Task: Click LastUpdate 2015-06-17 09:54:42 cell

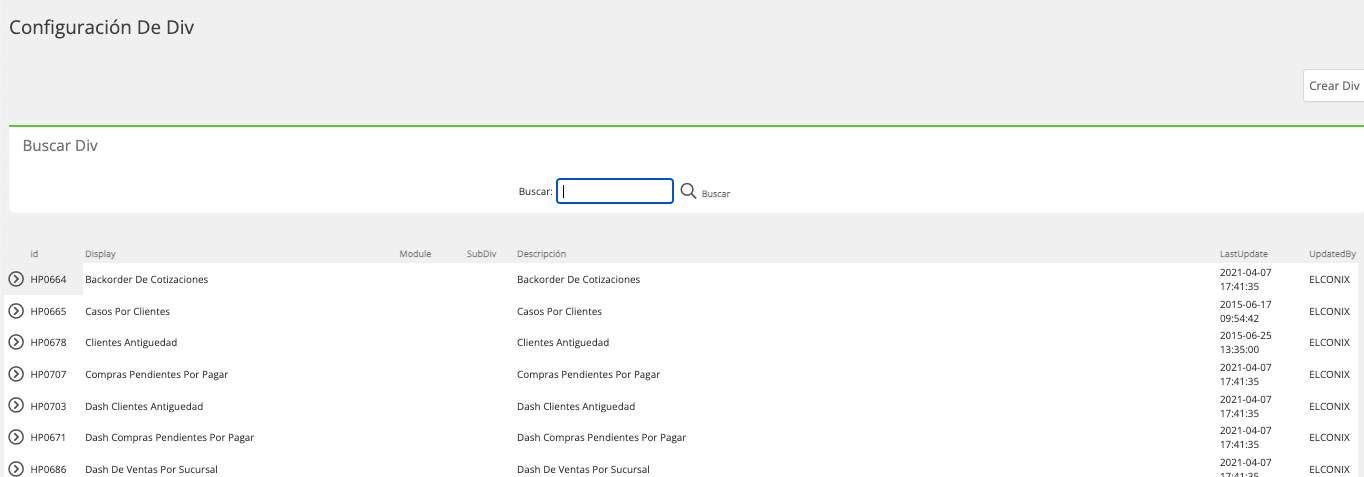Action: click(1245, 311)
